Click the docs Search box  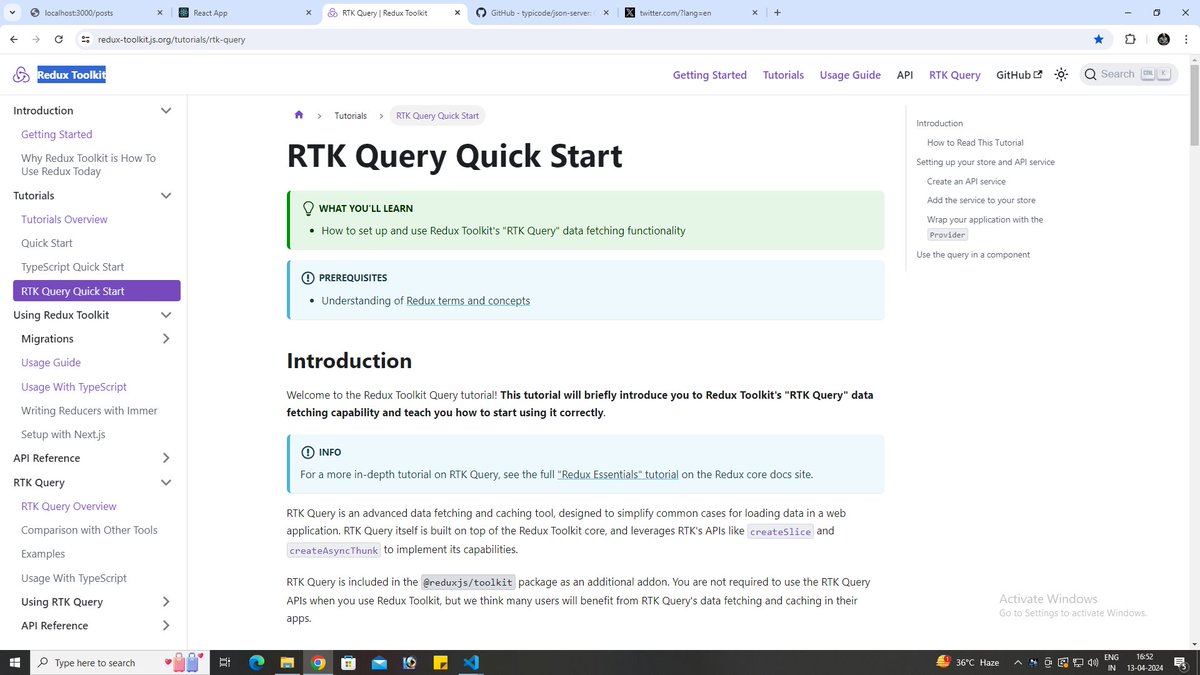tap(1129, 74)
